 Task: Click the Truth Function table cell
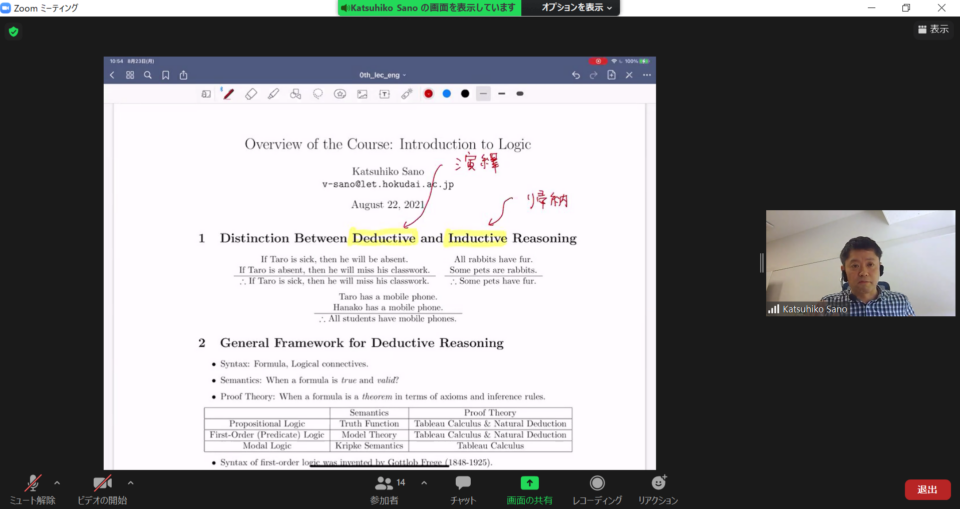coord(369,423)
